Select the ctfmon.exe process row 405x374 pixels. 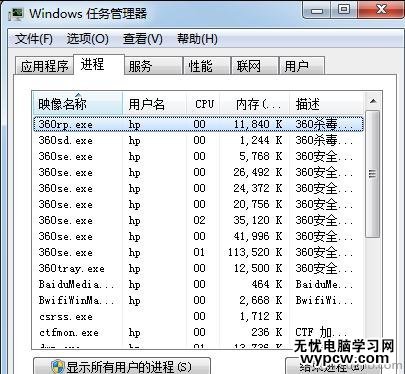click(199, 332)
